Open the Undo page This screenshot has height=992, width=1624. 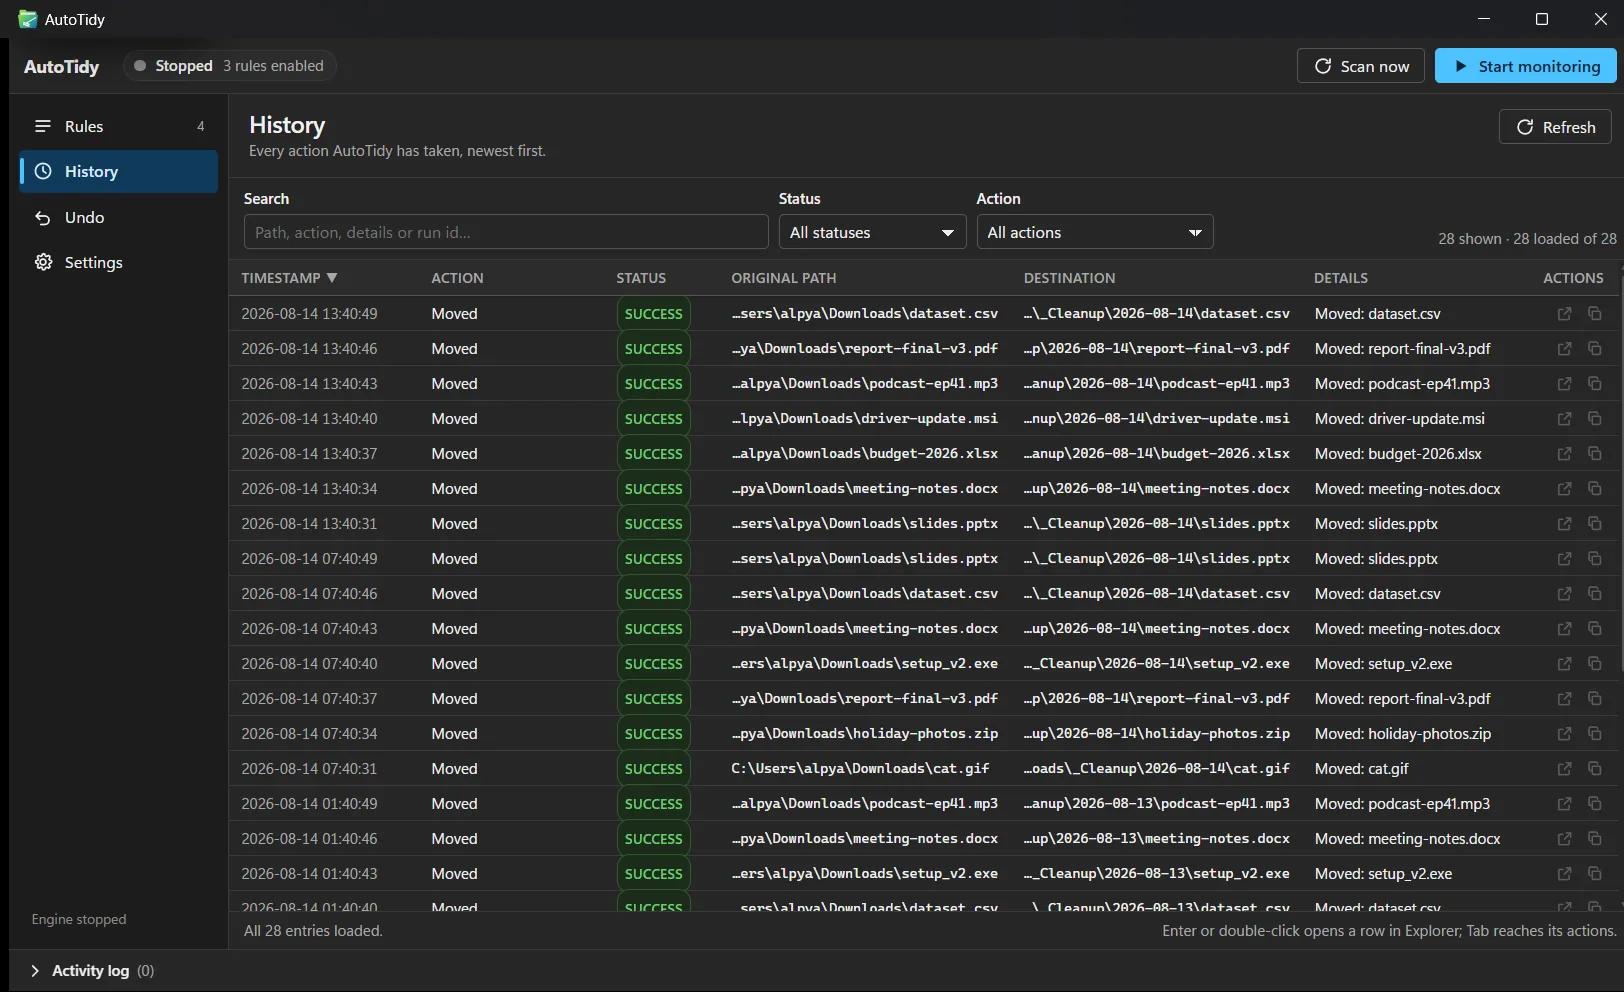(118, 217)
